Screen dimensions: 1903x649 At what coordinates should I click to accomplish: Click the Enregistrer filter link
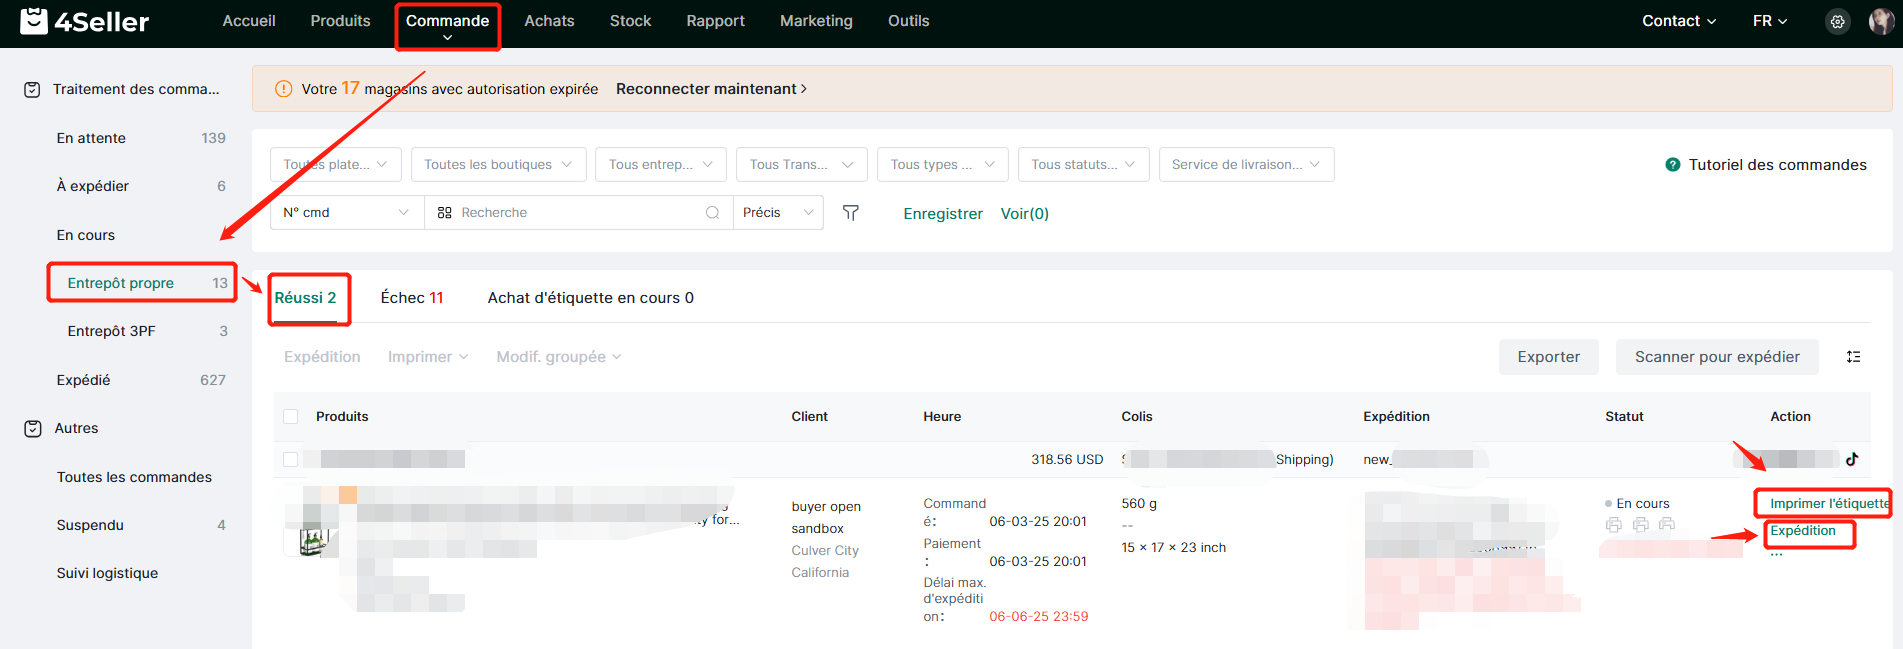pyautogui.click(x=943, y=214)
